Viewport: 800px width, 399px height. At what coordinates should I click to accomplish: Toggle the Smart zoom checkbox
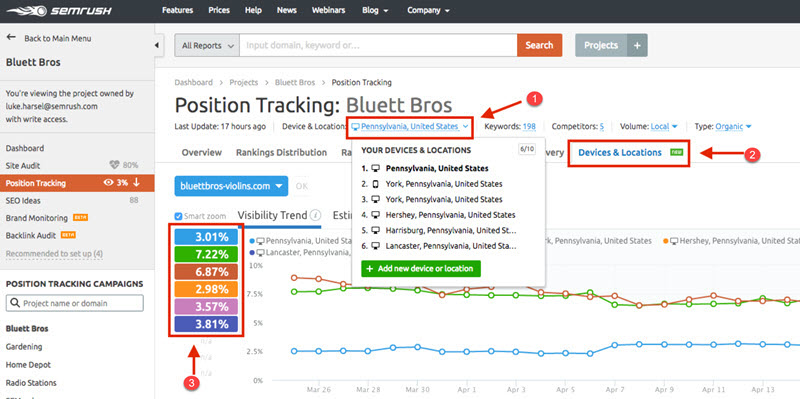tap(178, 216)
